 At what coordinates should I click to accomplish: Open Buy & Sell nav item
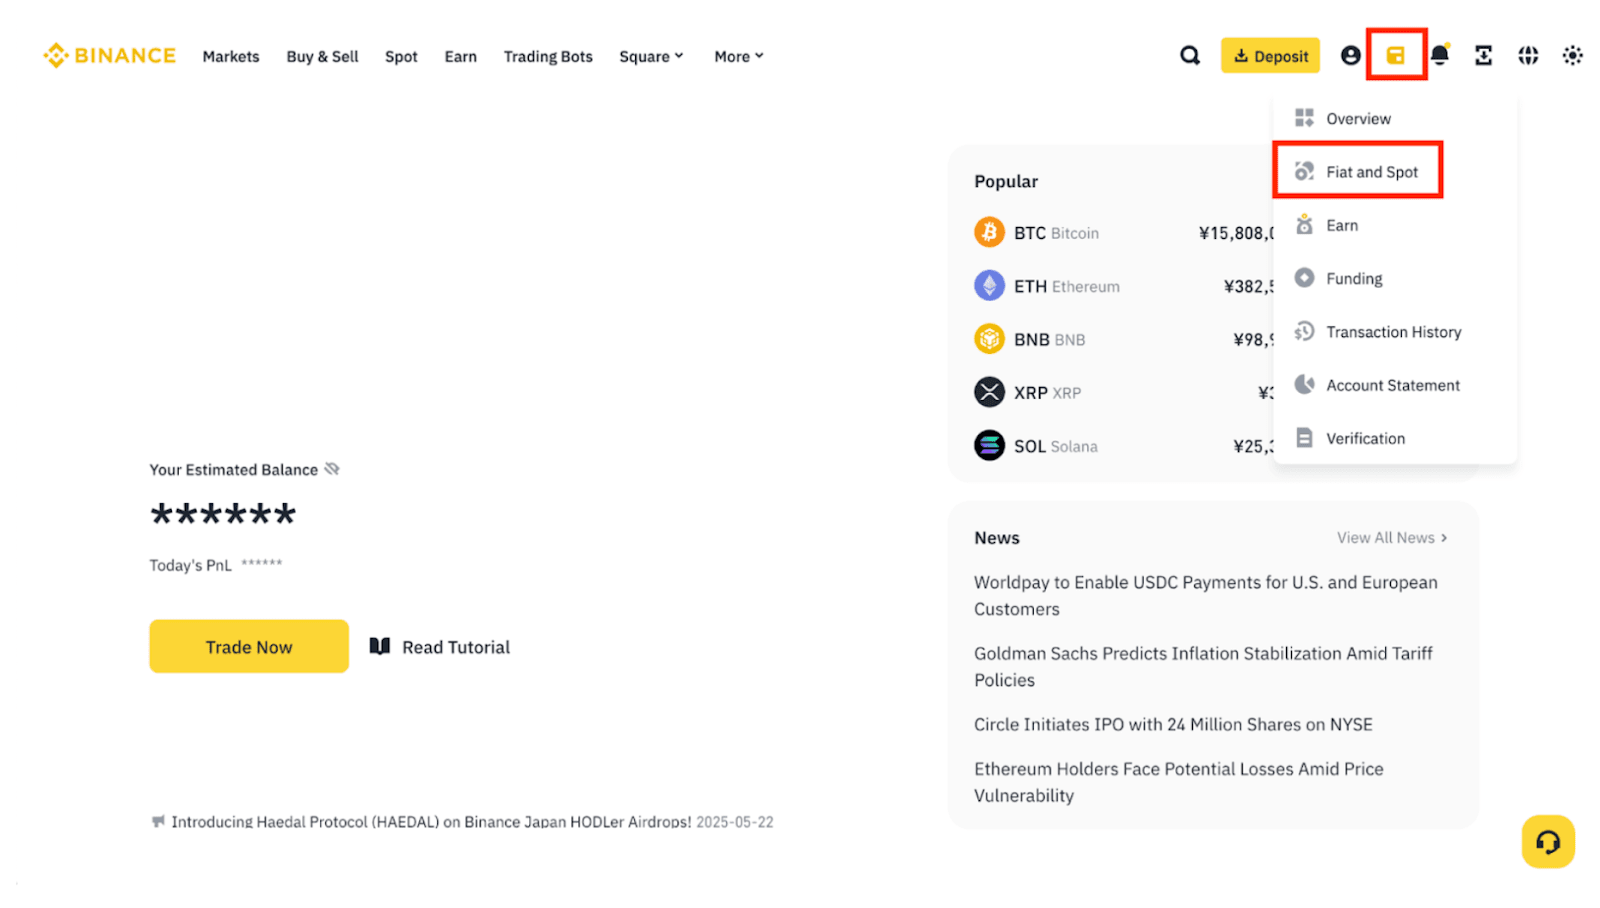pyautogui.click(x=322, y=57)
